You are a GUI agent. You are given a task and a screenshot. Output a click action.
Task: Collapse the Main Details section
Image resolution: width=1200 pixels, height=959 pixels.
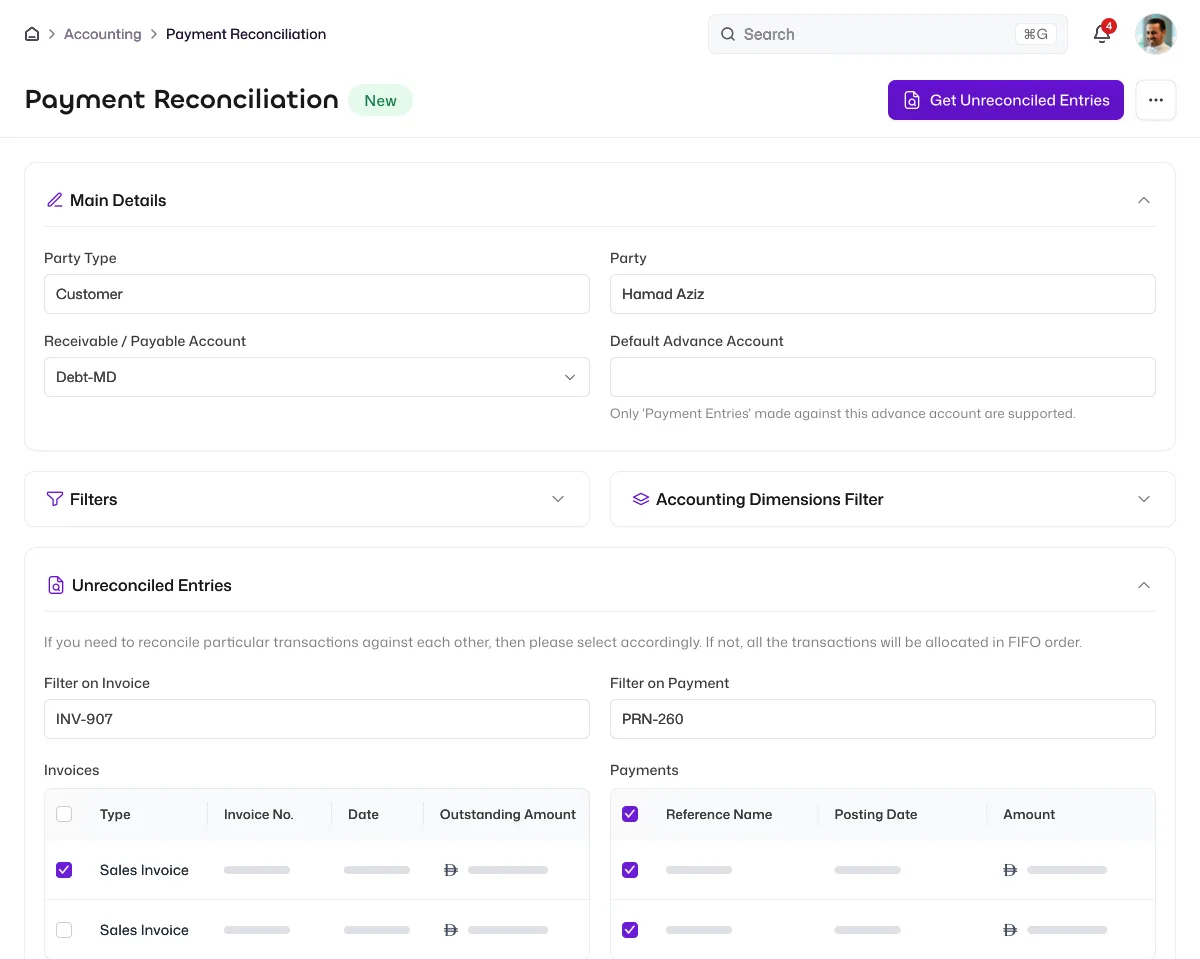click(1144, 200)
